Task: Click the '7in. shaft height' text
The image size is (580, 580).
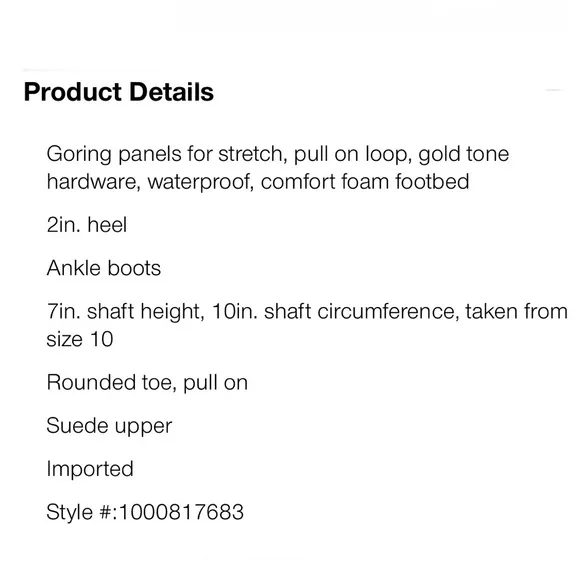Action: [x=125, y=311]
